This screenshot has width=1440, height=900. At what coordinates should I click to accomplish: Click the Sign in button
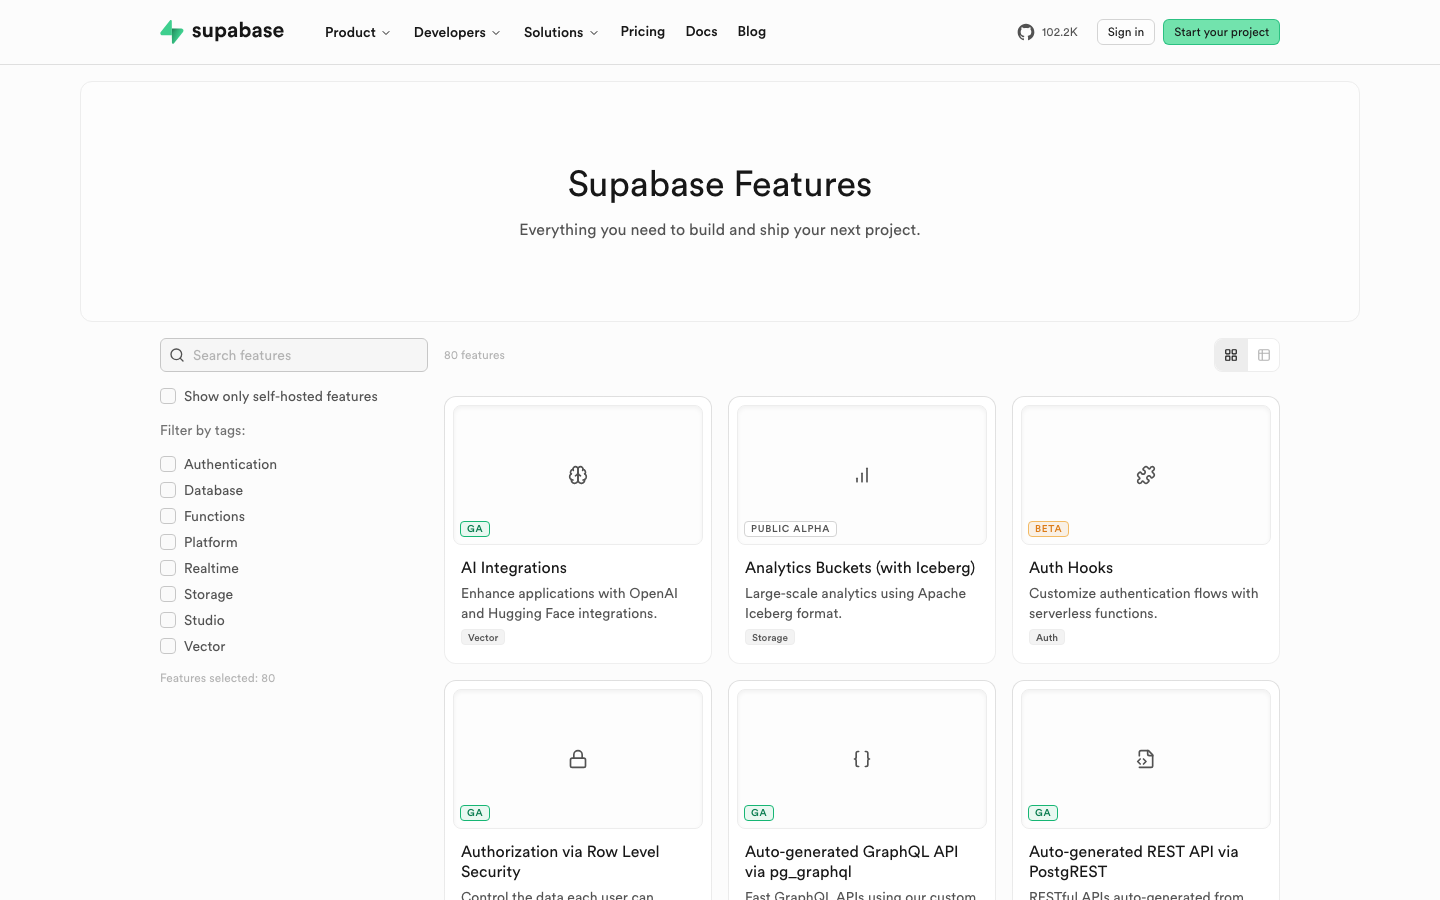click(1126, 32)
